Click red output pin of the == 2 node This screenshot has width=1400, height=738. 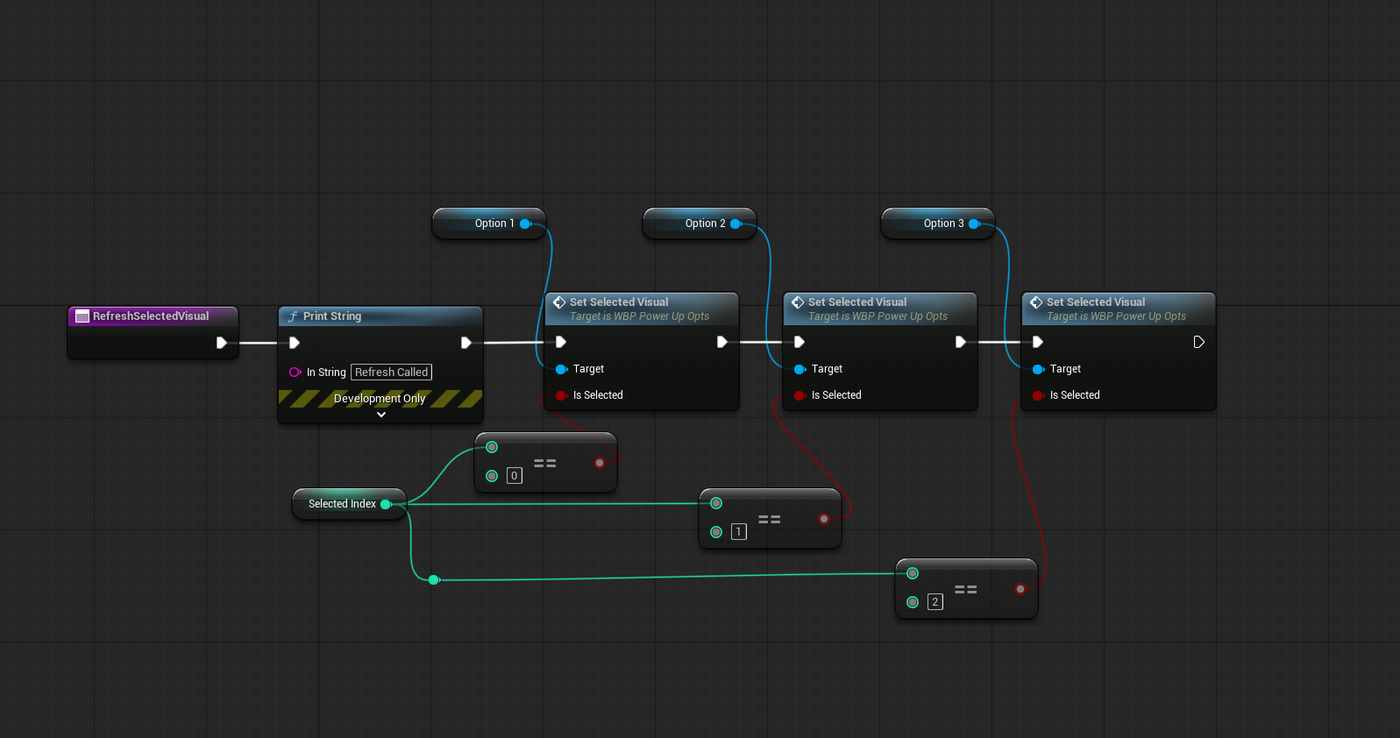point(1020,589)
